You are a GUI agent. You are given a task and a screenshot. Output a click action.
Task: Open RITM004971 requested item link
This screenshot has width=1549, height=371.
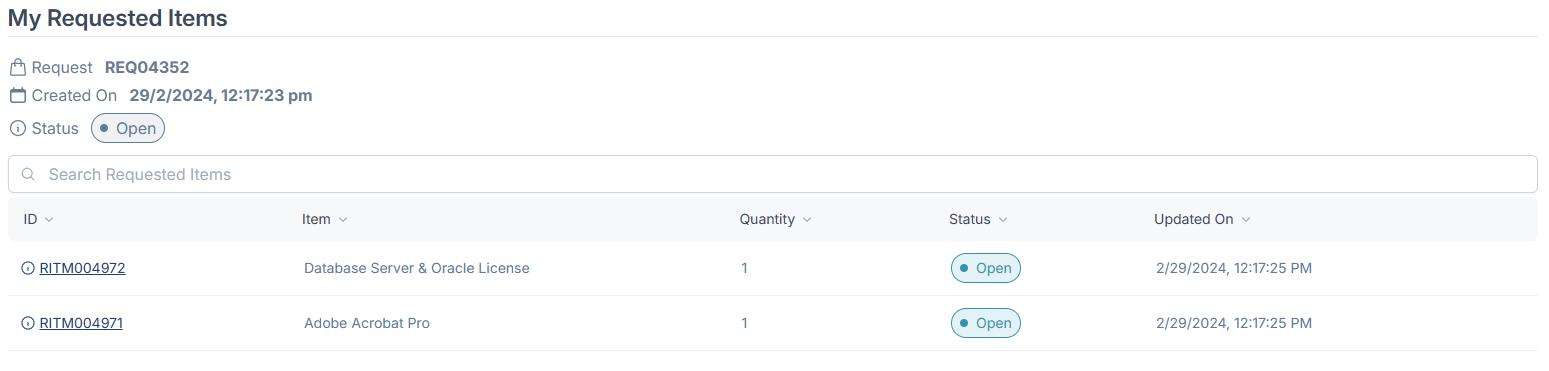pos(81,323)
